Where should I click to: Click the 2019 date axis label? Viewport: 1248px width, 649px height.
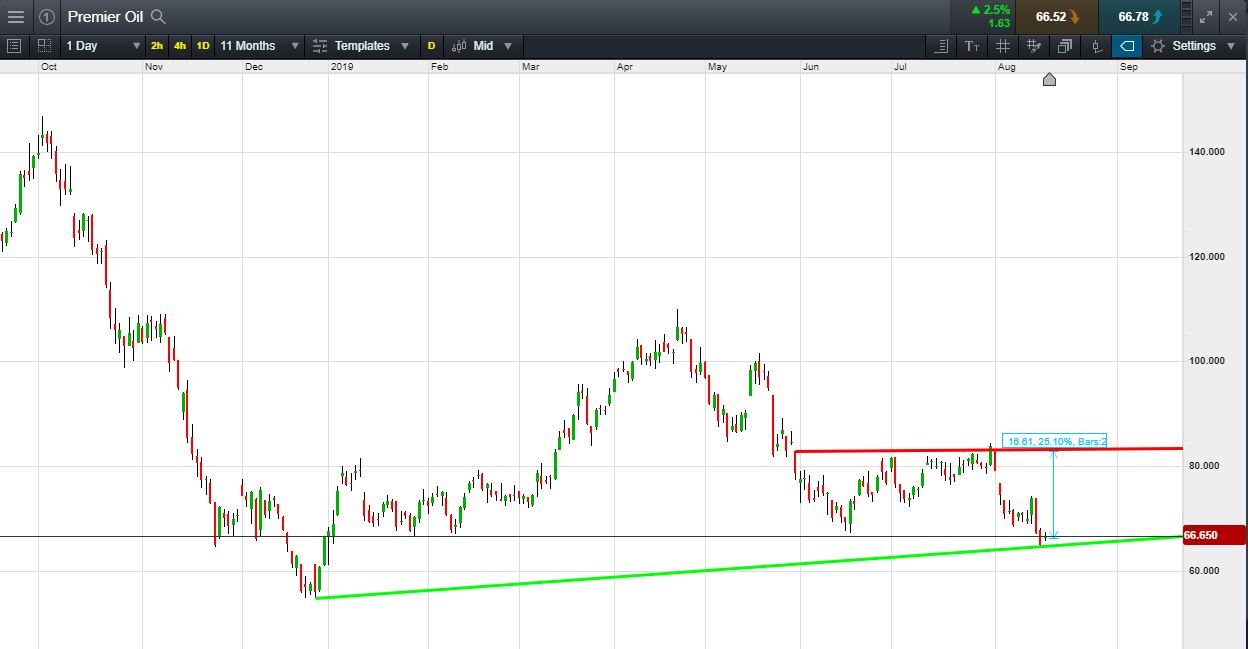[x=342, y=67]
